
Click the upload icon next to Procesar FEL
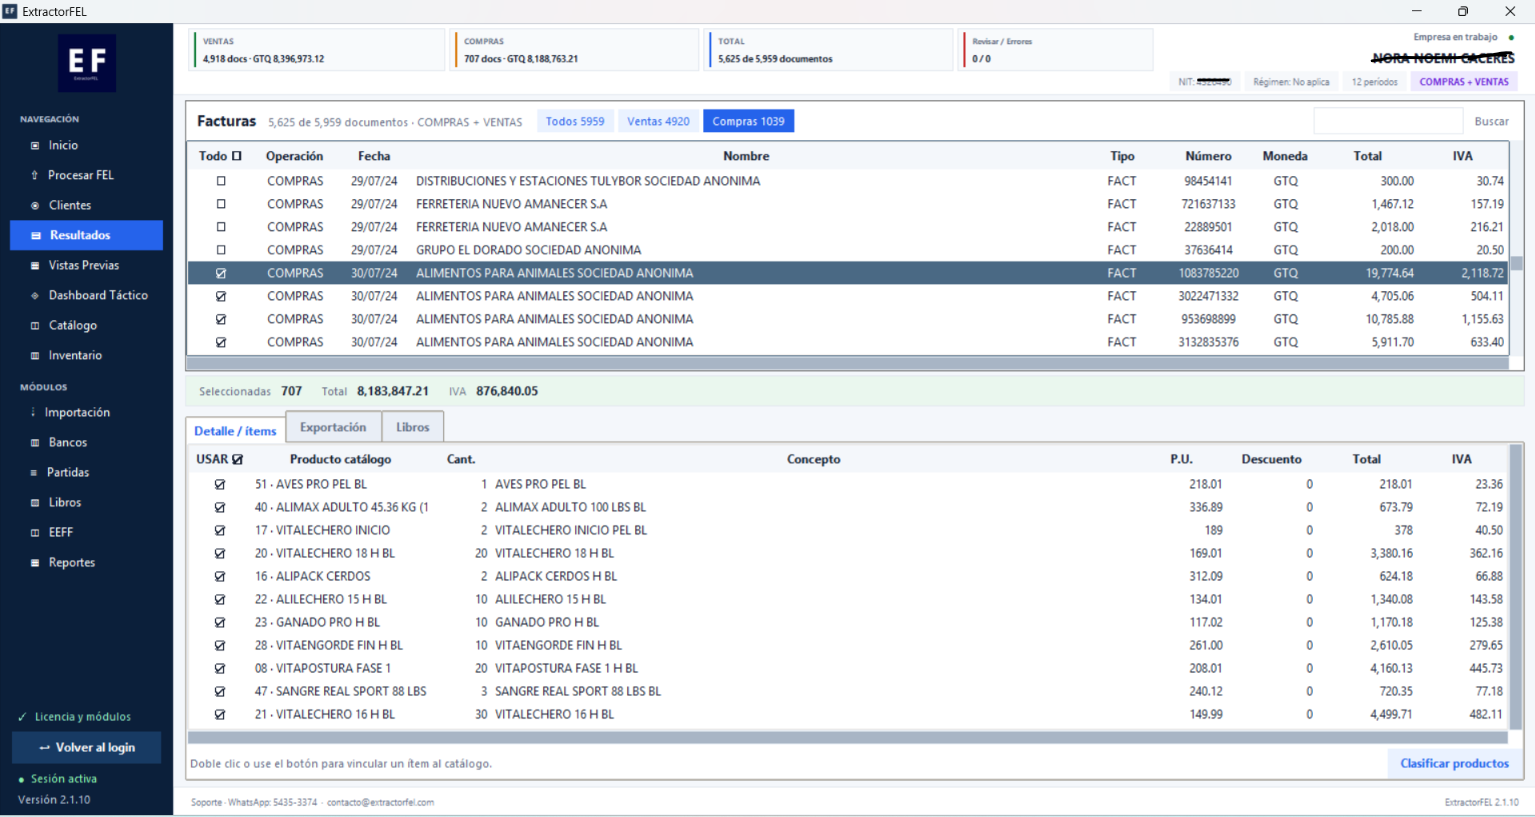(35, 176)
